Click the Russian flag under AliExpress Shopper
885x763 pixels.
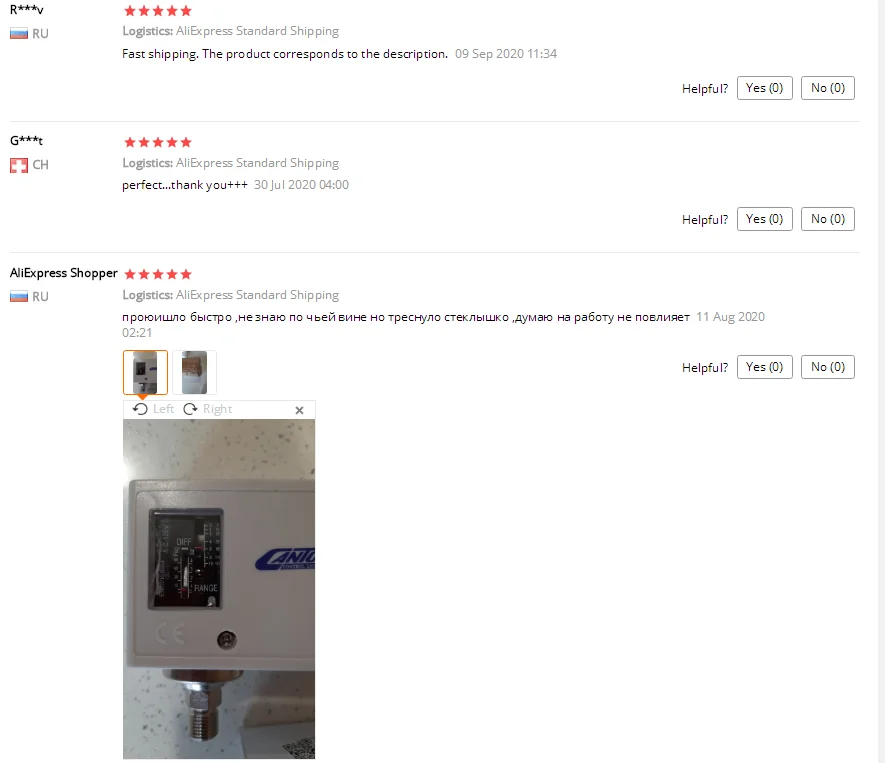point(19,297)
